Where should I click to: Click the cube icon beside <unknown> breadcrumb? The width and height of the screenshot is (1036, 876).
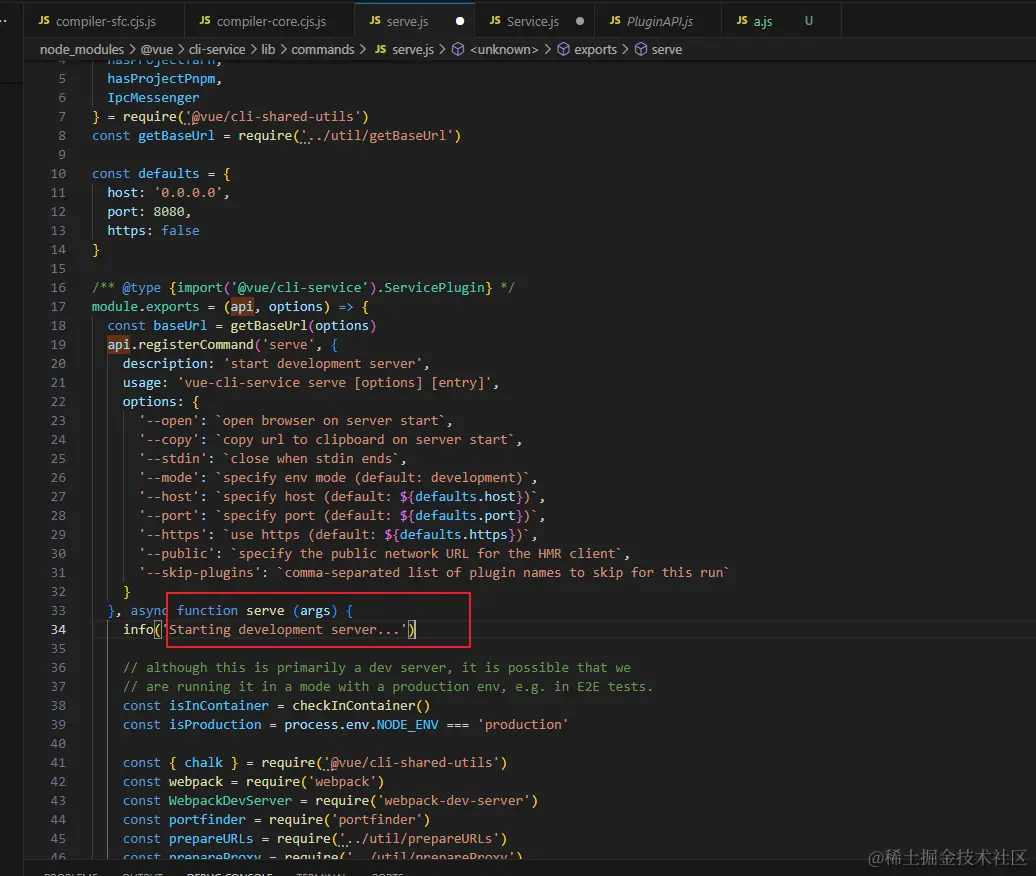coord(458,50)
